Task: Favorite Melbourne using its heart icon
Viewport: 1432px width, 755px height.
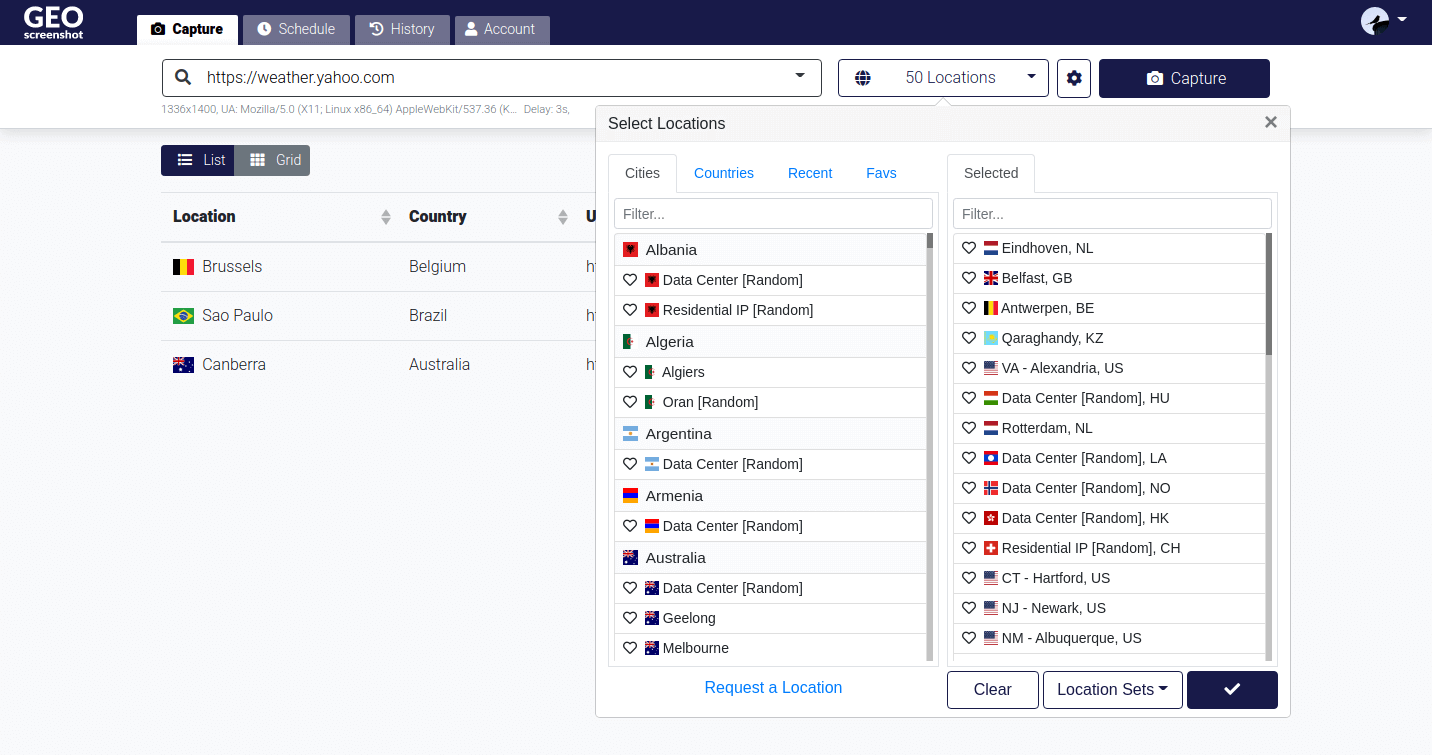Action: [630, 648]
